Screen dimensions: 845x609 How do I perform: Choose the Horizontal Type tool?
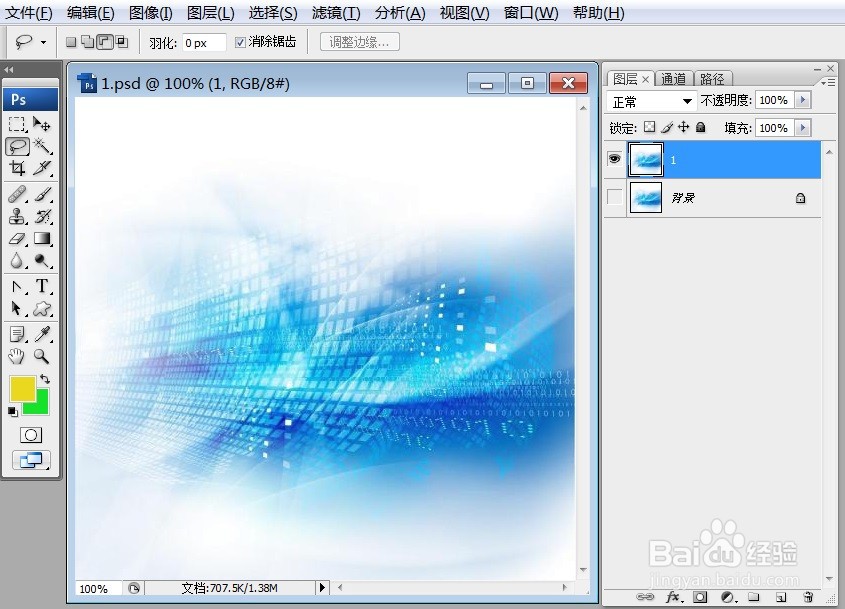pyautogui.click(x=41, y=286)
